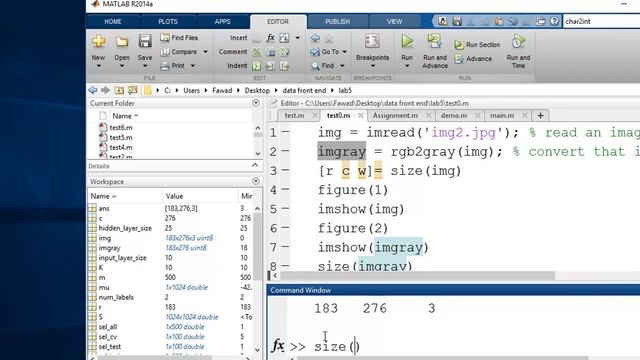Open the New dropdown arrow
This screenshot has height=360, width=640.
98,66
